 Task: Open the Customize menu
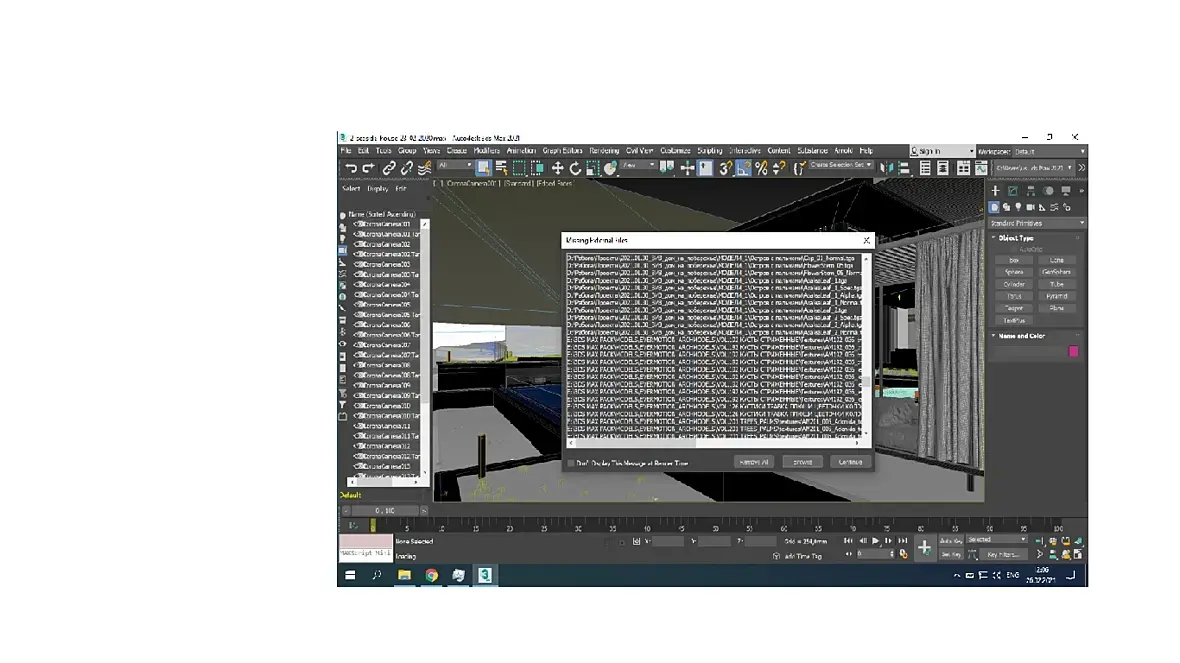[675, 151]
